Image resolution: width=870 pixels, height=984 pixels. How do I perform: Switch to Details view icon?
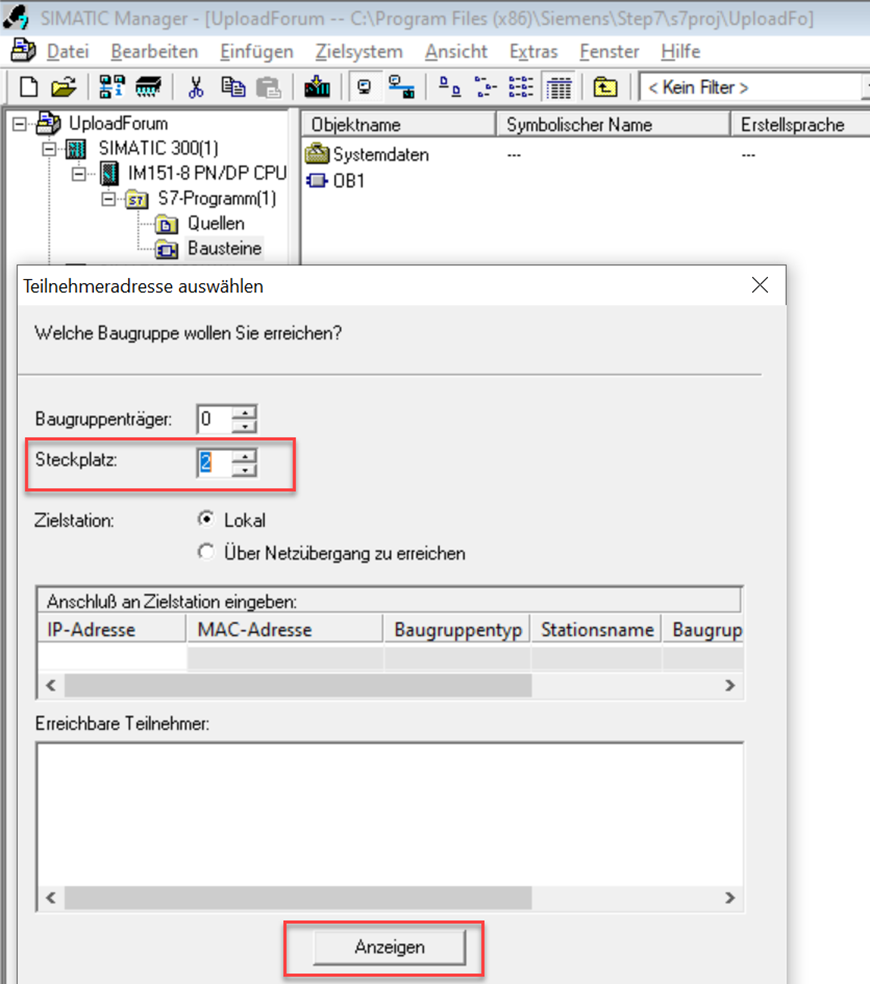pyautogui.click(x=559, y=87)
